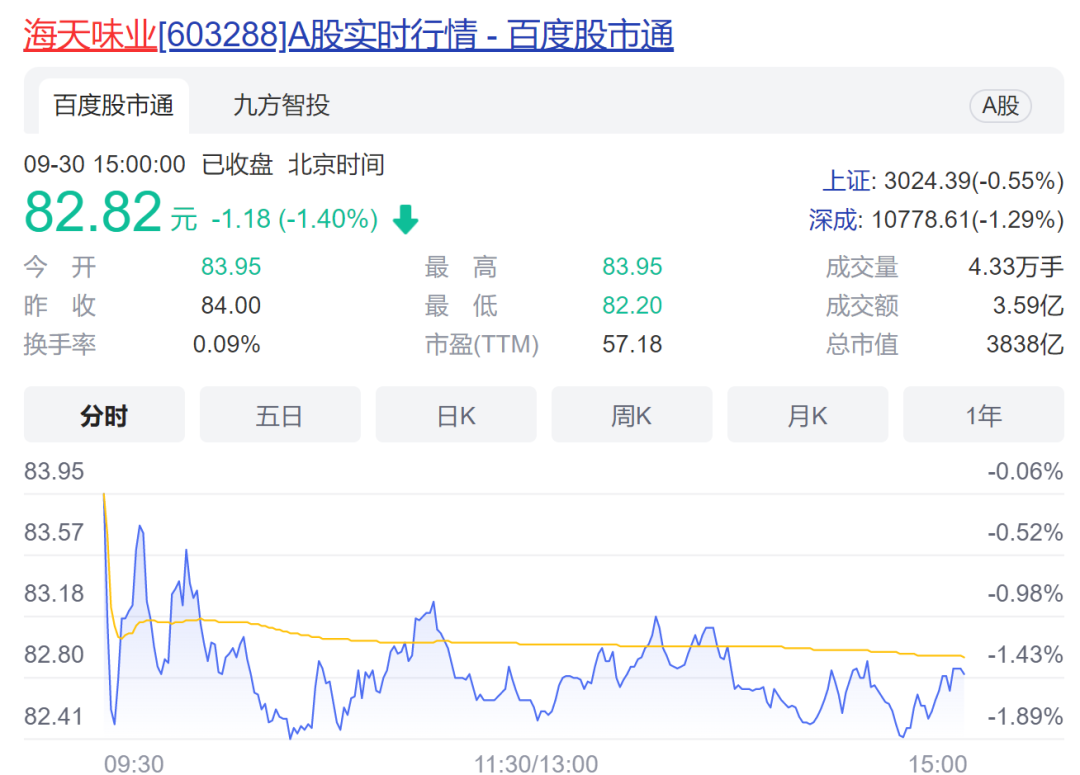Screen dimensions: 1080x775
Task: Show the 月K candlestick chart
Action: tap(807, 415)
